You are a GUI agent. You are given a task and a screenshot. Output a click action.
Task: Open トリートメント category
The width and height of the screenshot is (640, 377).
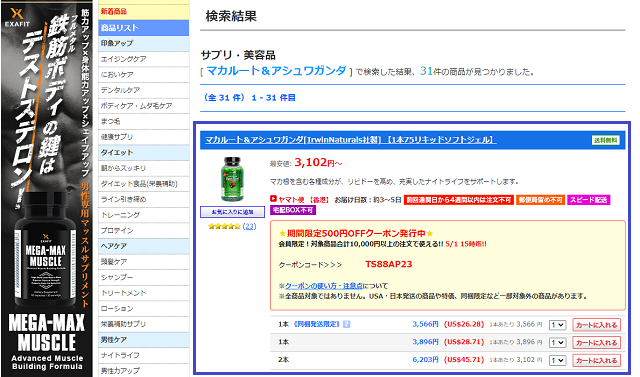point(143,293)
